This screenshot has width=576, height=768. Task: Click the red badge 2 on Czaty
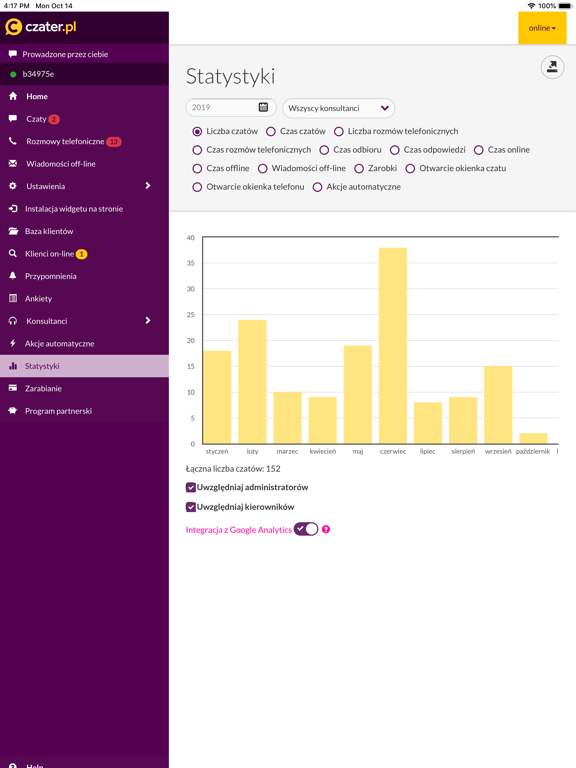pyautogui.click(x=54, y=119)
